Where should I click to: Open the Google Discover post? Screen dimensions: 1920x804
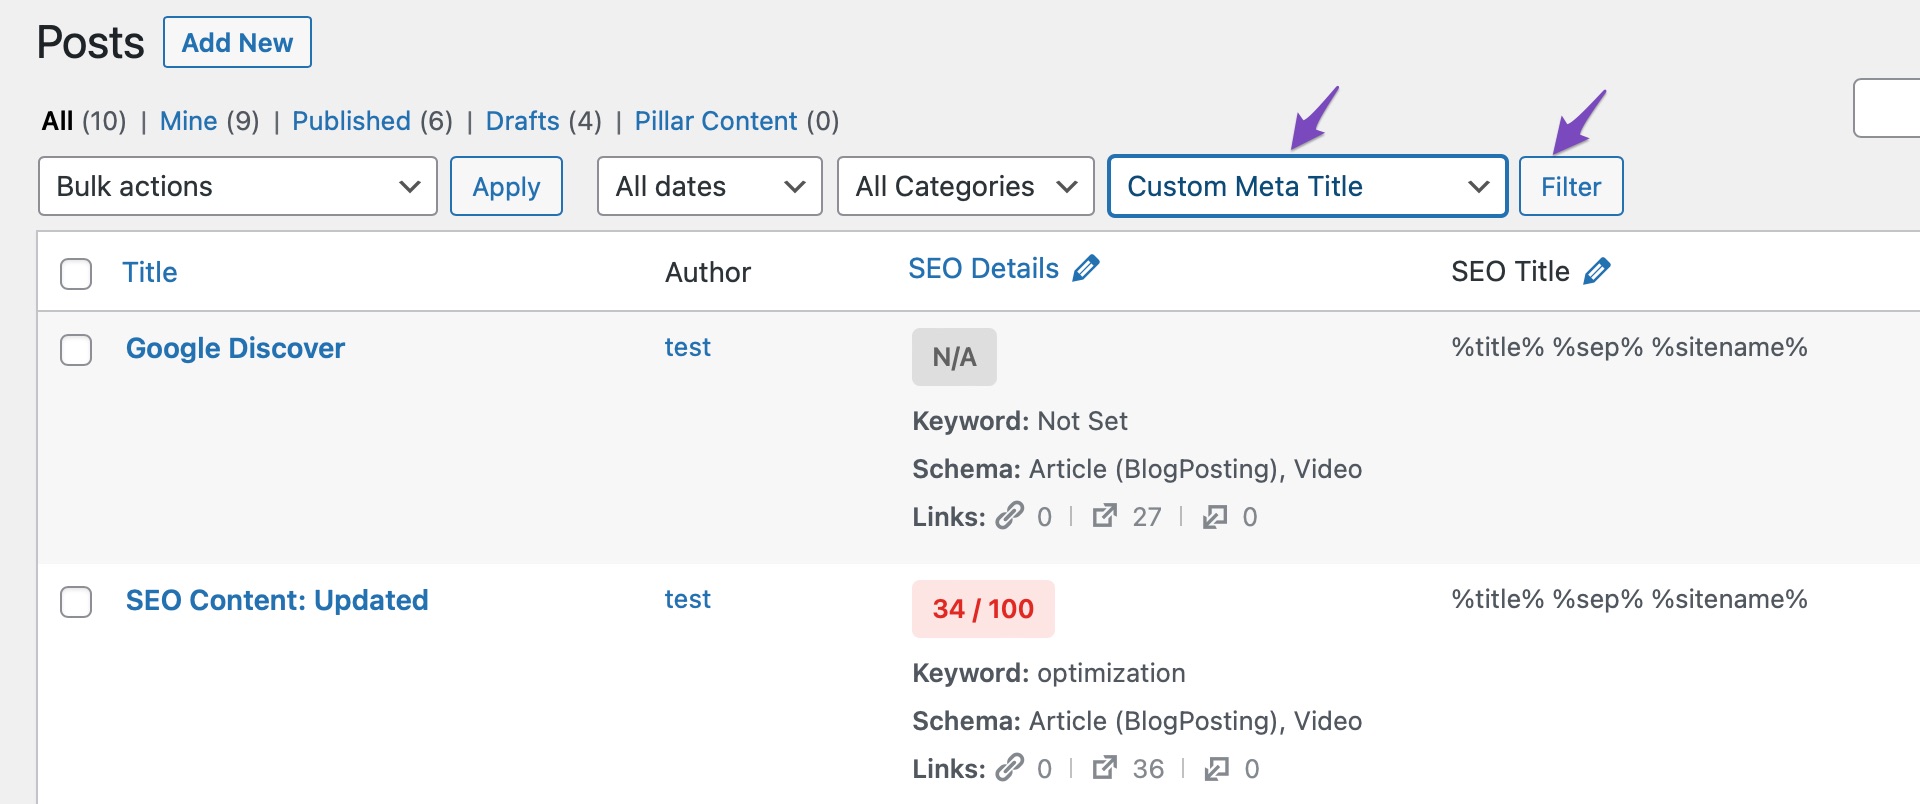point(235,348)
